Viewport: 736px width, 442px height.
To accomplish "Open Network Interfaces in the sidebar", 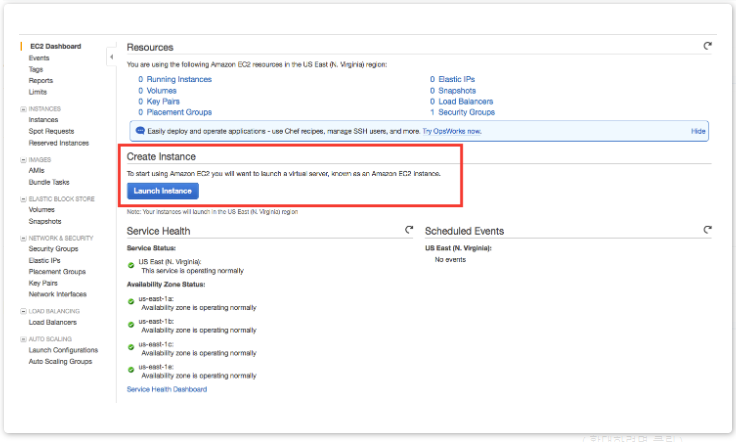I will (x=58, y=294).
